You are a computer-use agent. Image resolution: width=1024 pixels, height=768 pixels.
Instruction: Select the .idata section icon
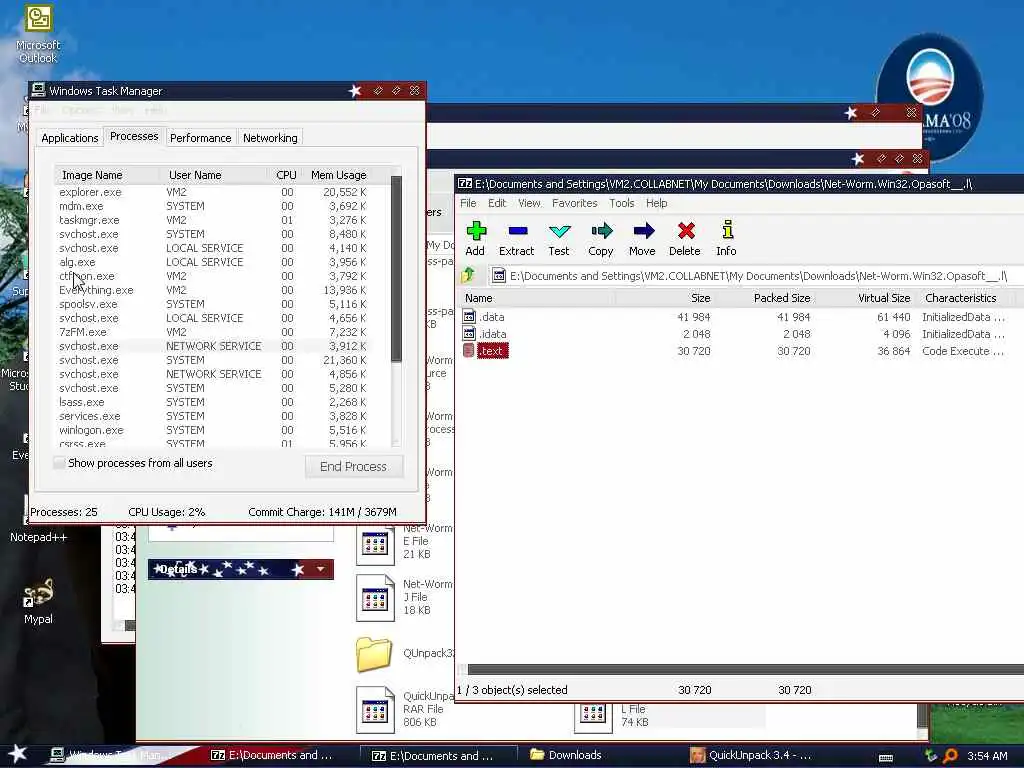click(468, 334)
